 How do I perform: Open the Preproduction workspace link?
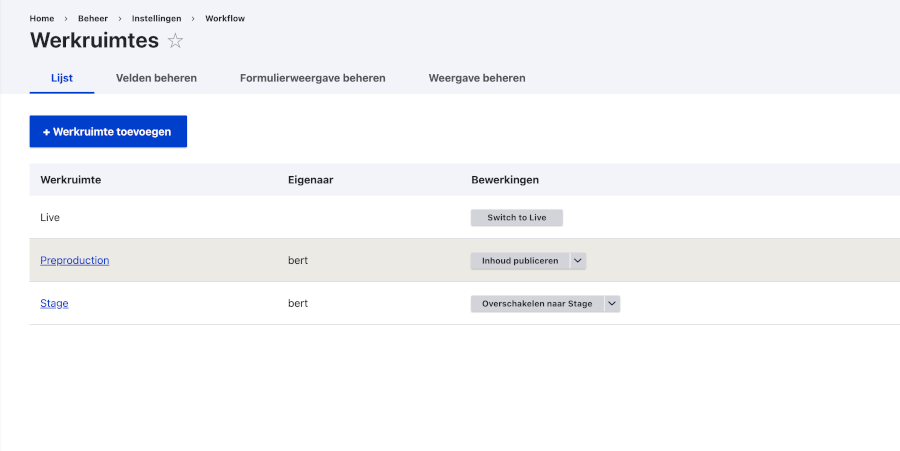click(x=75, y=261)
